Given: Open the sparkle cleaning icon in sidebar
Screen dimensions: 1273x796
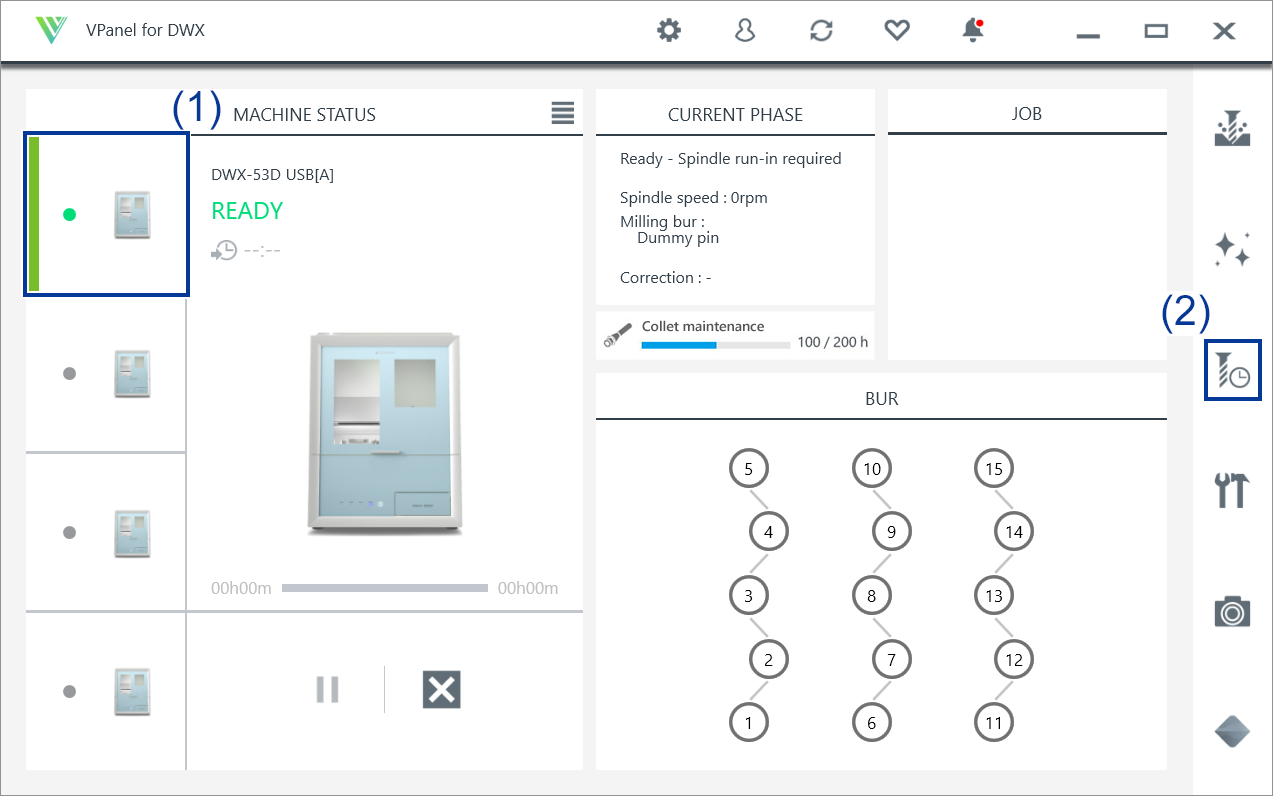Looking at the screenshot, I should [x=1232, y=250].
